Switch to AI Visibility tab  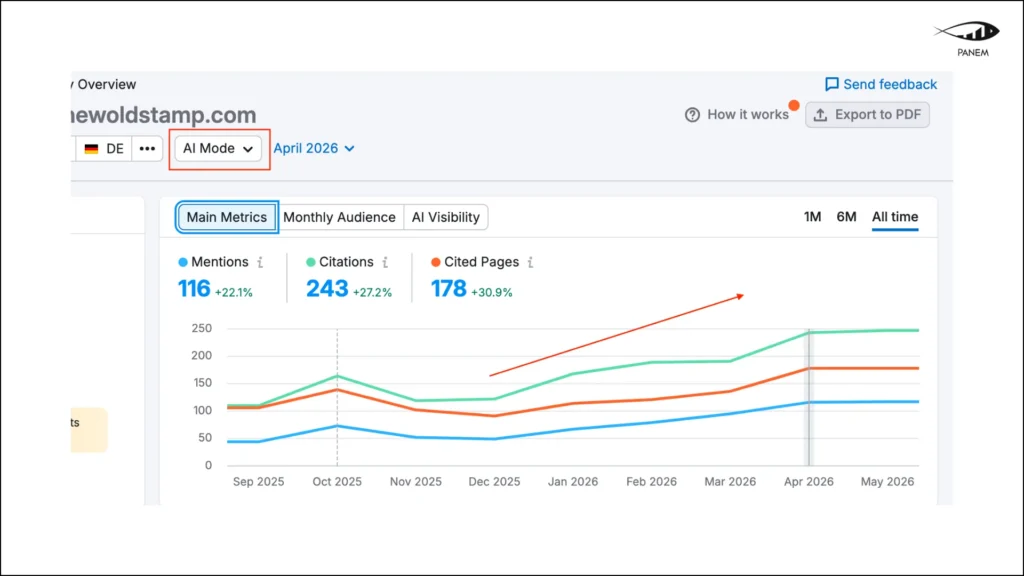coord(445,217)
